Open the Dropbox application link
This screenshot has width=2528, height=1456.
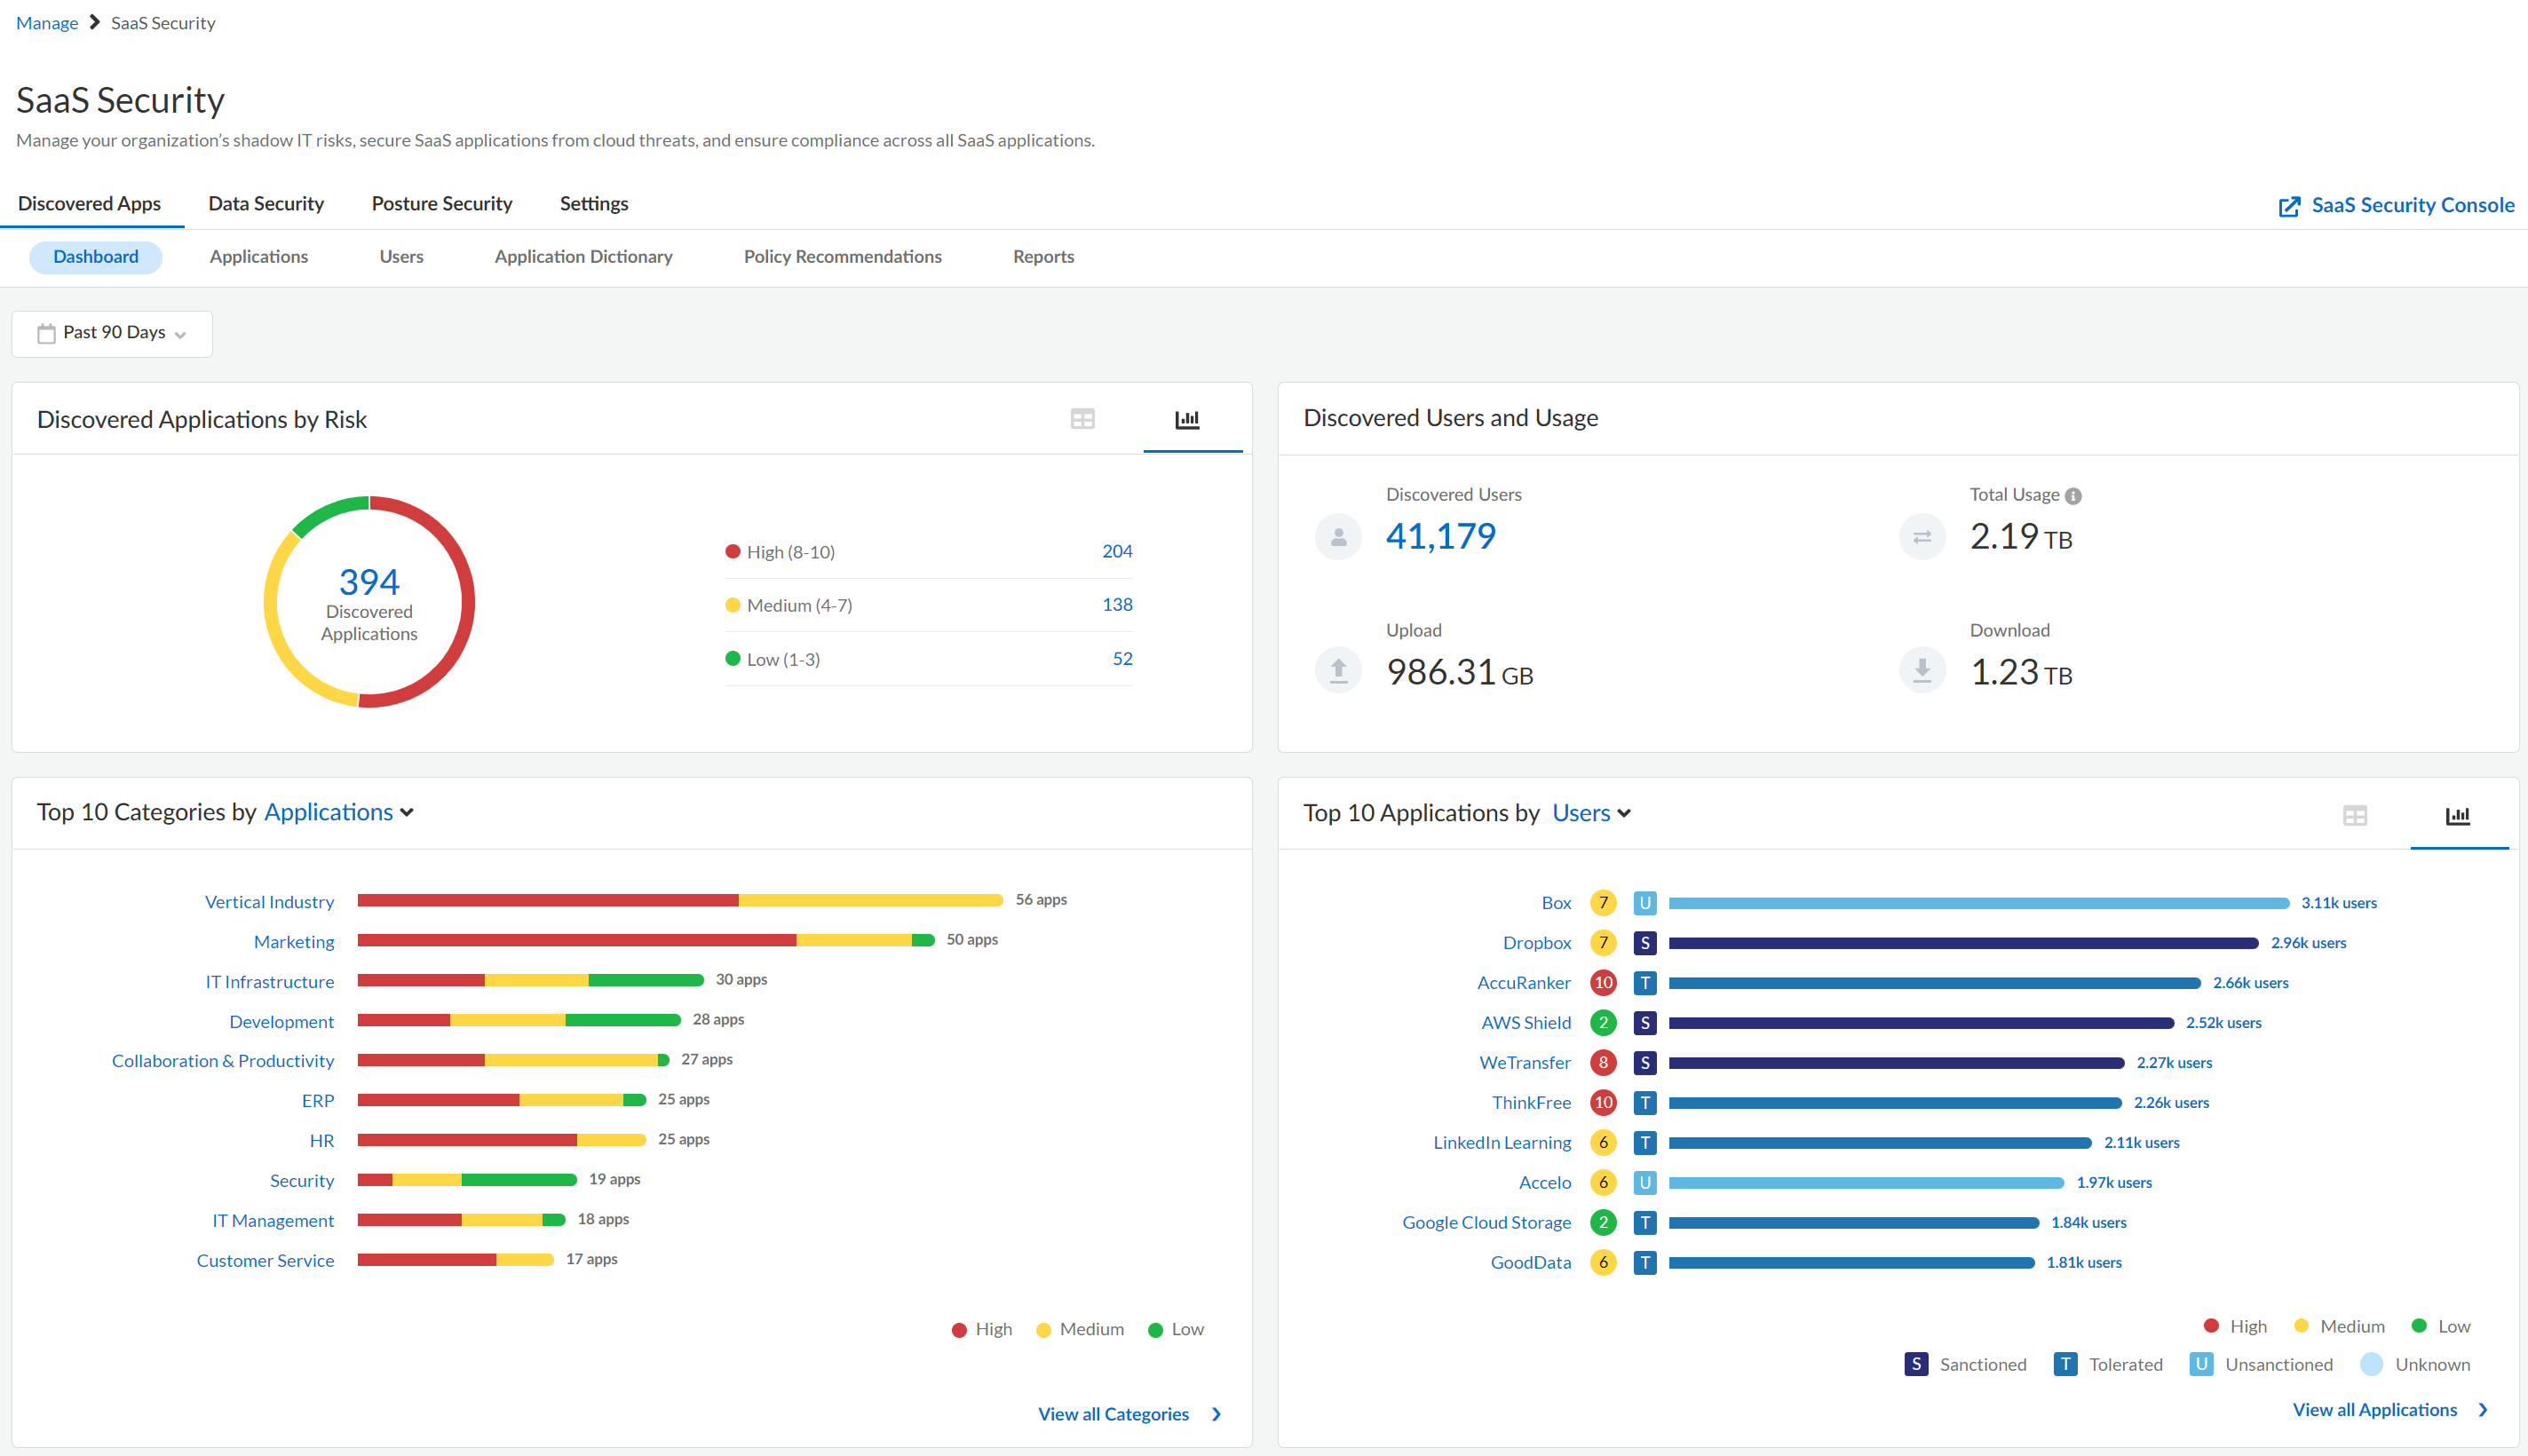(1536, 943)
